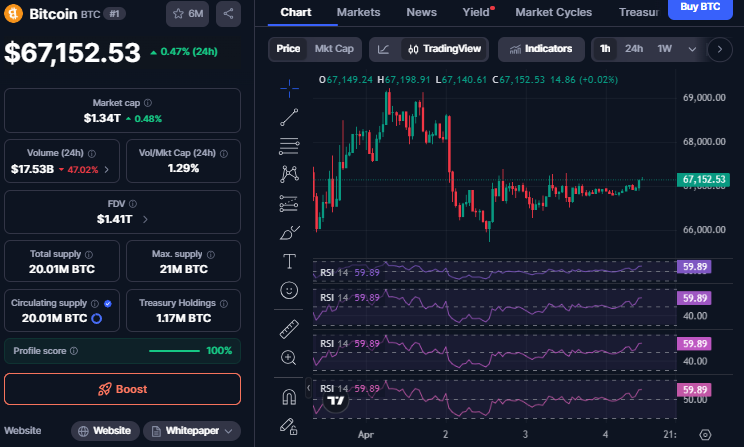
Task: Expand Volume (24h) details chevron
Action: (x=106, y=169)
